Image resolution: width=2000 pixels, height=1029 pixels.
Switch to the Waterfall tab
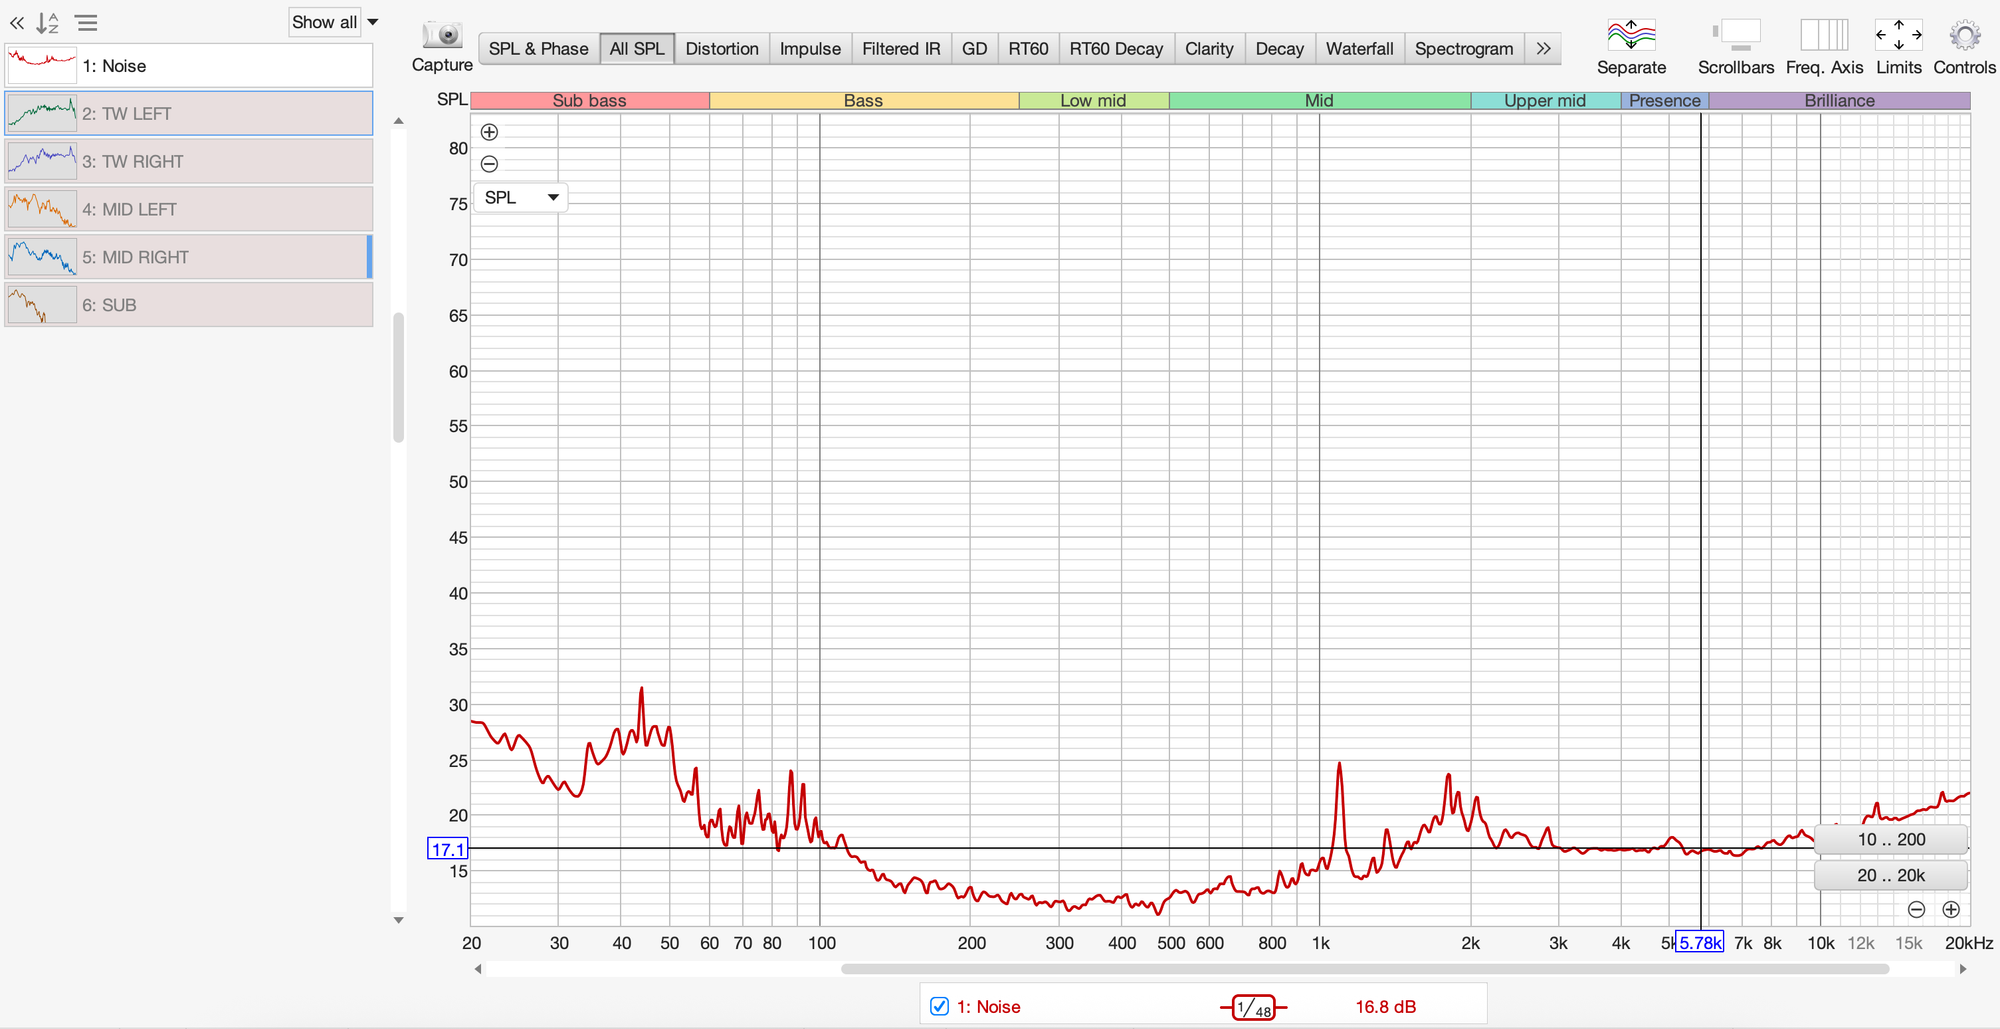pos(1359,49)
